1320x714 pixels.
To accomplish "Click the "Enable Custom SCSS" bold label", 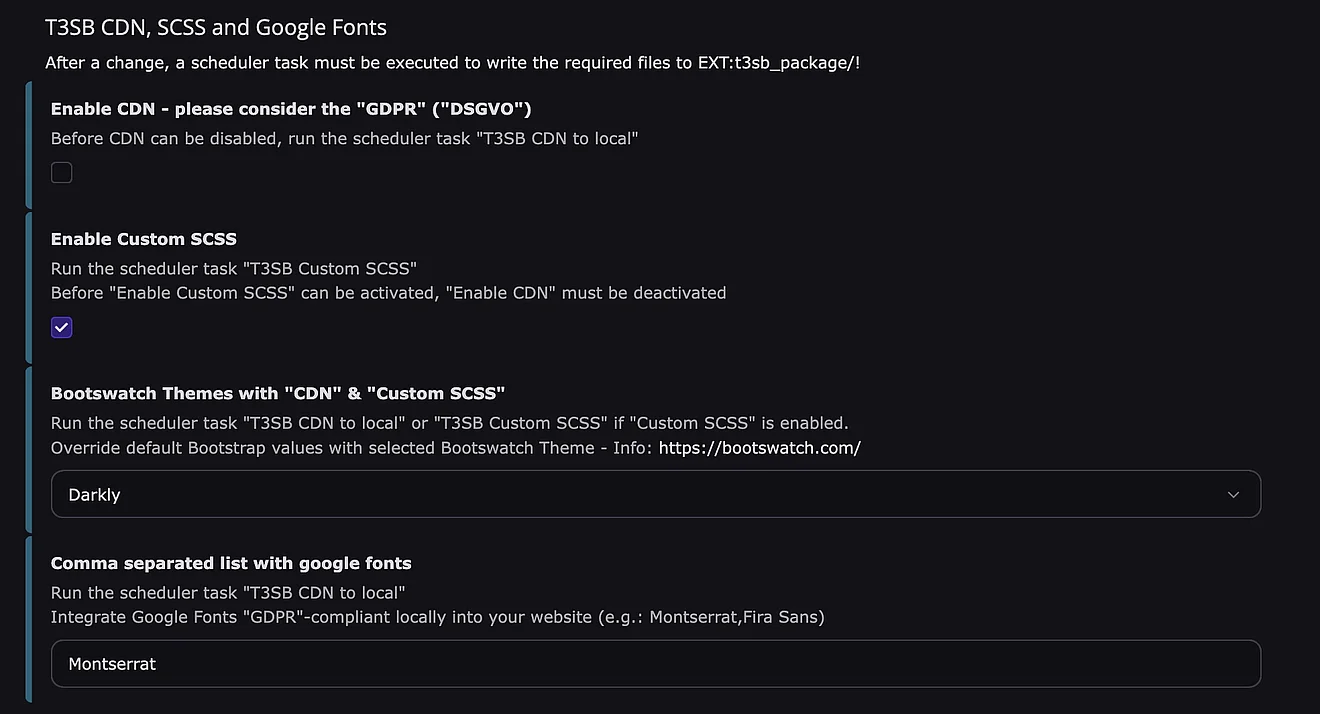I will (x=144, y=239).
